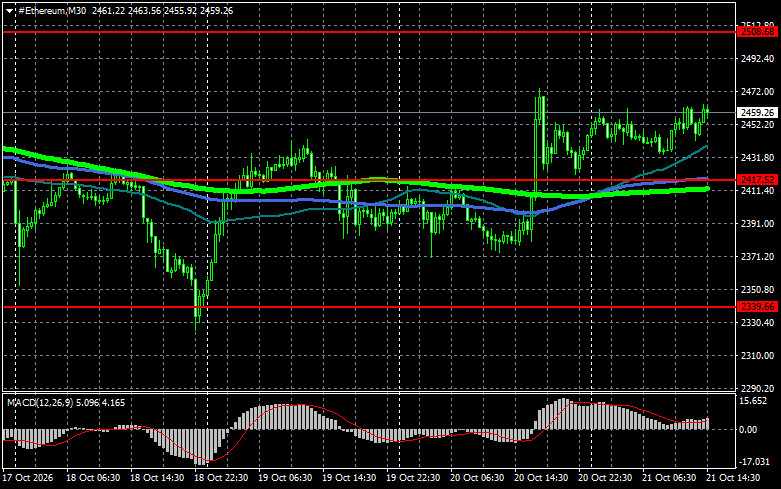Click the MACD scale value 15.652
Screen dimensions: 781x489
(753, 401)
